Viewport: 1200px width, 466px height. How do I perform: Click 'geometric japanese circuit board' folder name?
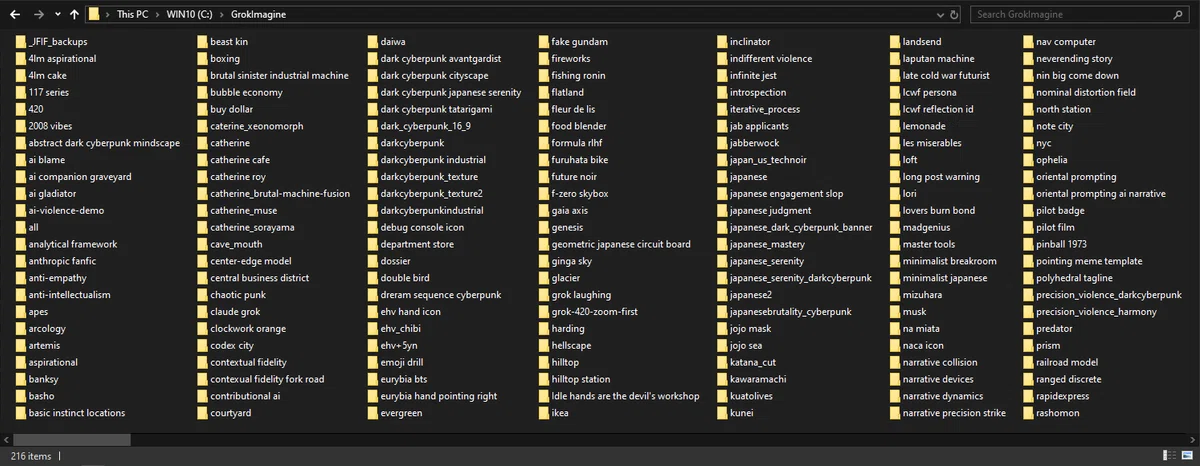[621, 244]
